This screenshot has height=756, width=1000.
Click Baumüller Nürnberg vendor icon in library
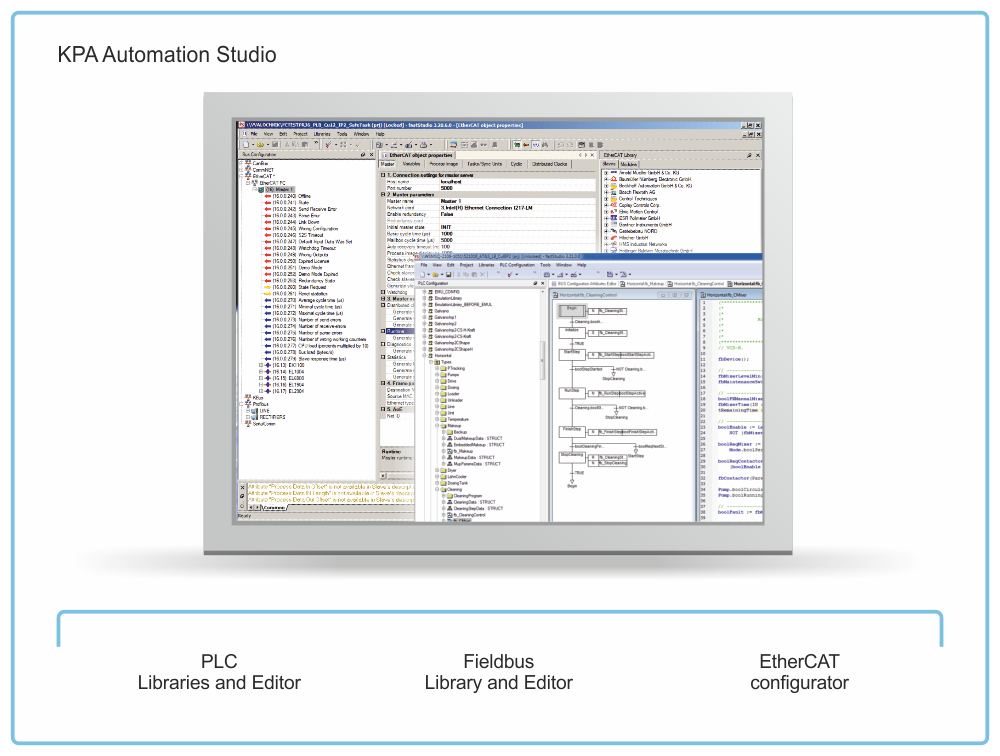coord(614,179)
